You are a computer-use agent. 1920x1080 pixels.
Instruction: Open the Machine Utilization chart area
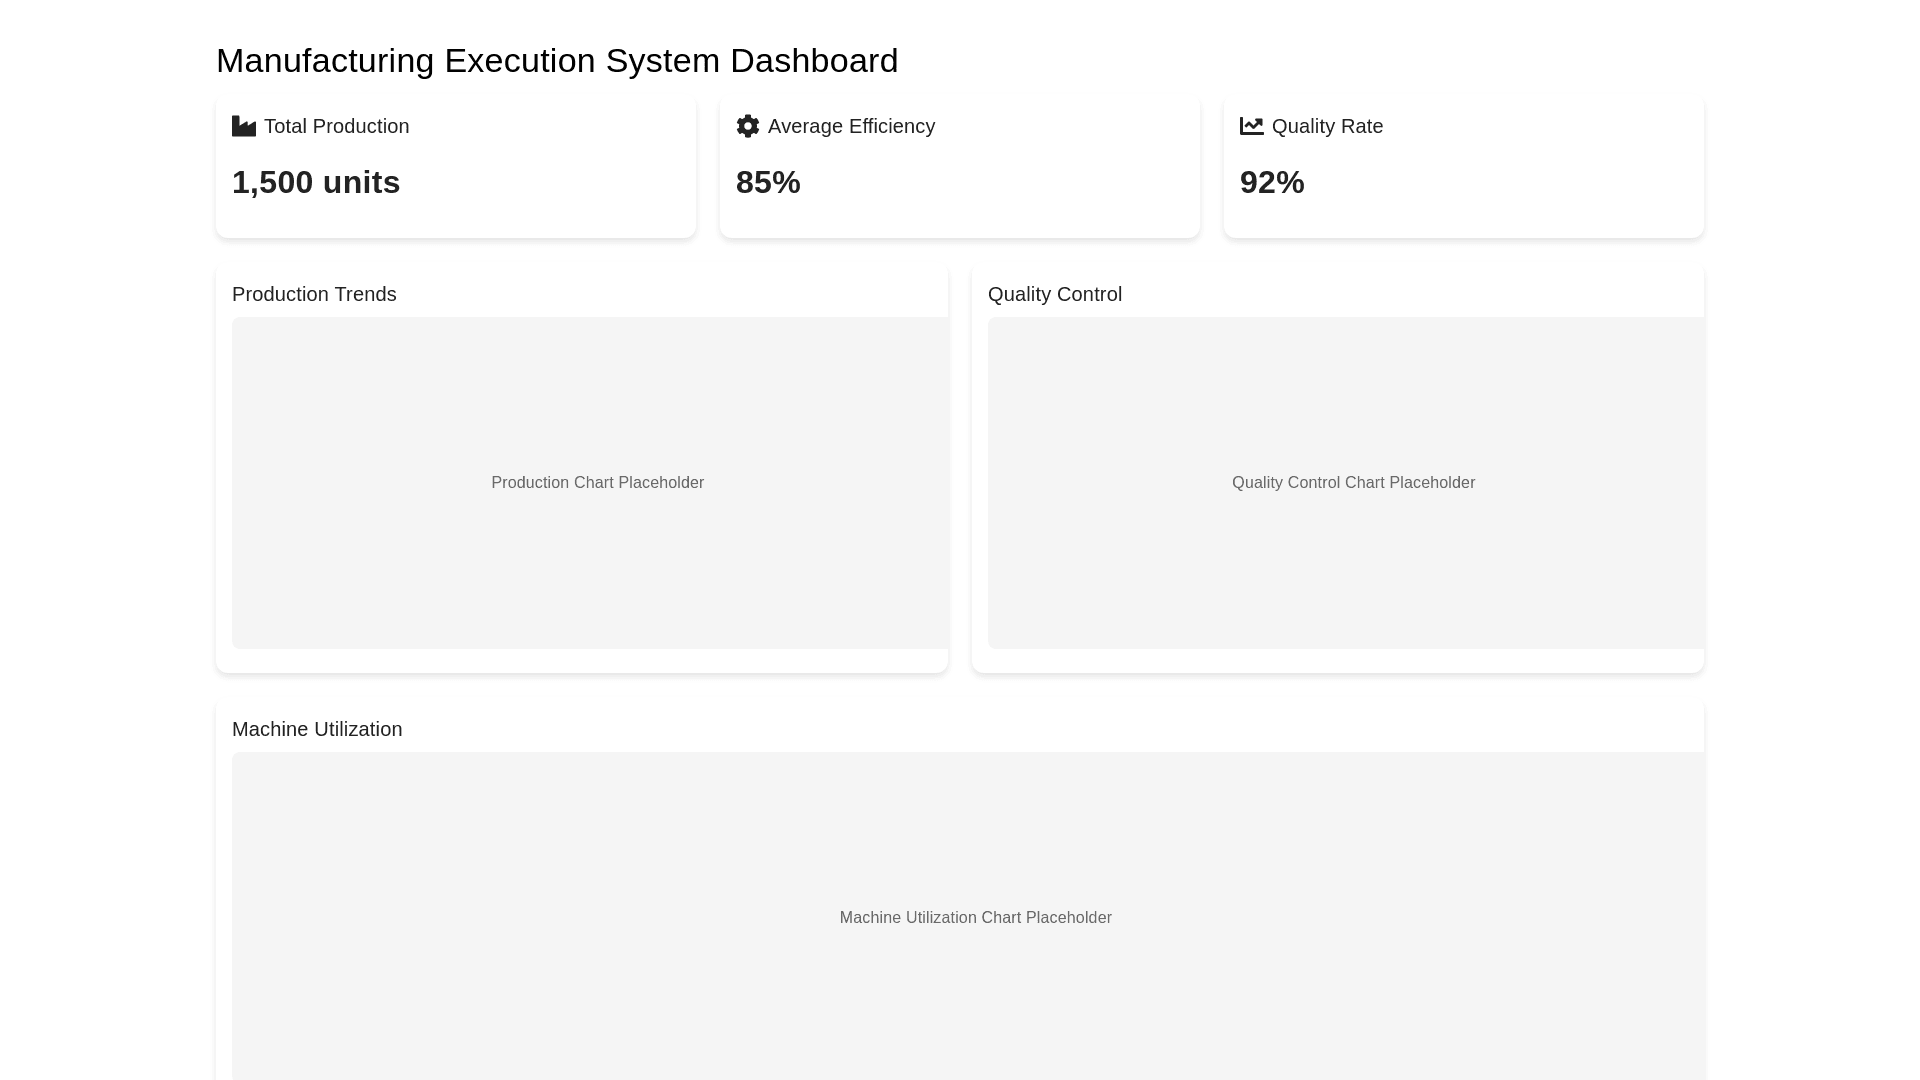click(x=968, y=830)
